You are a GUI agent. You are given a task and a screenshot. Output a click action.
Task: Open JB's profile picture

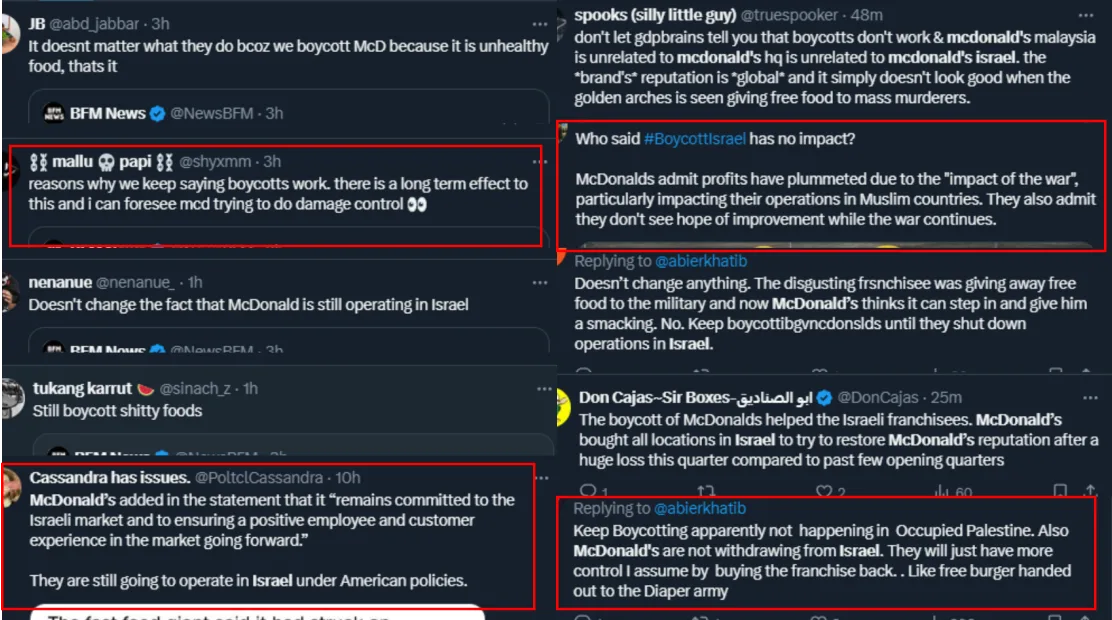tap(10, 32)
